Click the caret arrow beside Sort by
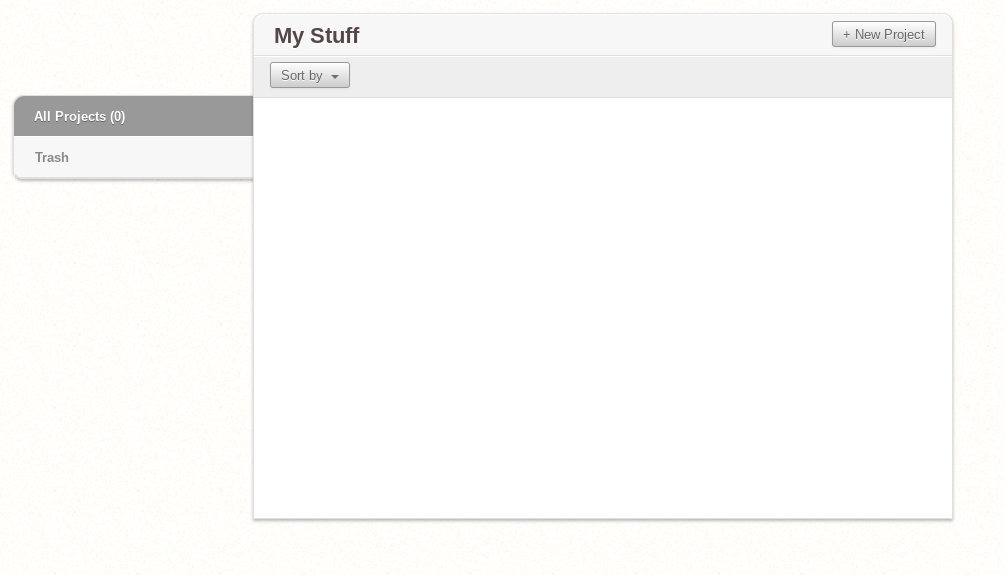1005x575 pixels. pos(335,76)
